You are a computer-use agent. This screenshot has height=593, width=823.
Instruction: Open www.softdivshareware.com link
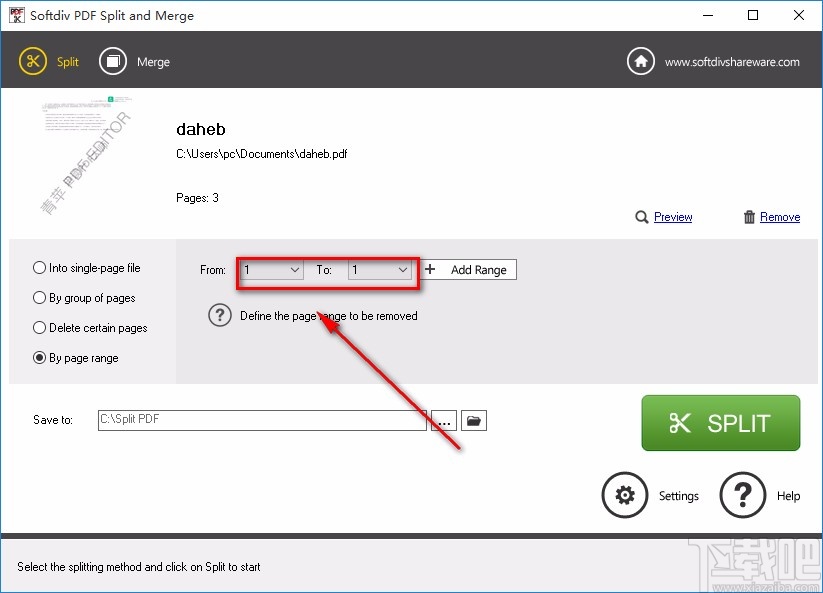(732, 62)
